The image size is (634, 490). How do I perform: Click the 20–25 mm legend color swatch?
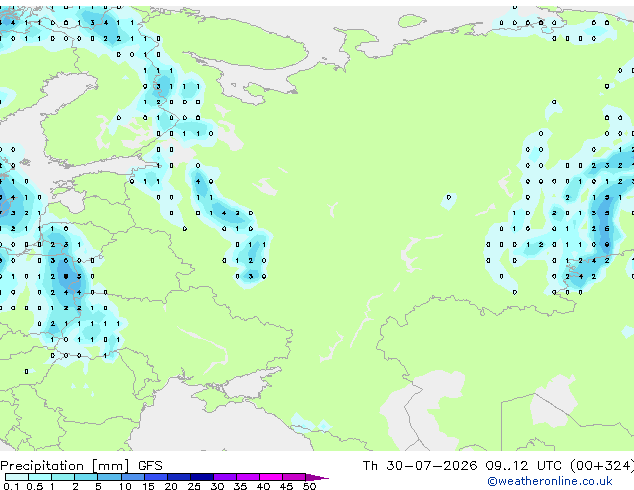click(178, 477)
